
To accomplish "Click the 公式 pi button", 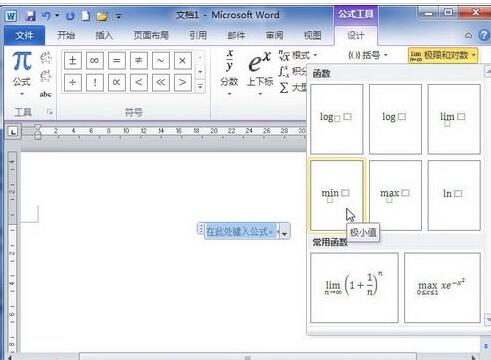I will [x=22, y=73].
